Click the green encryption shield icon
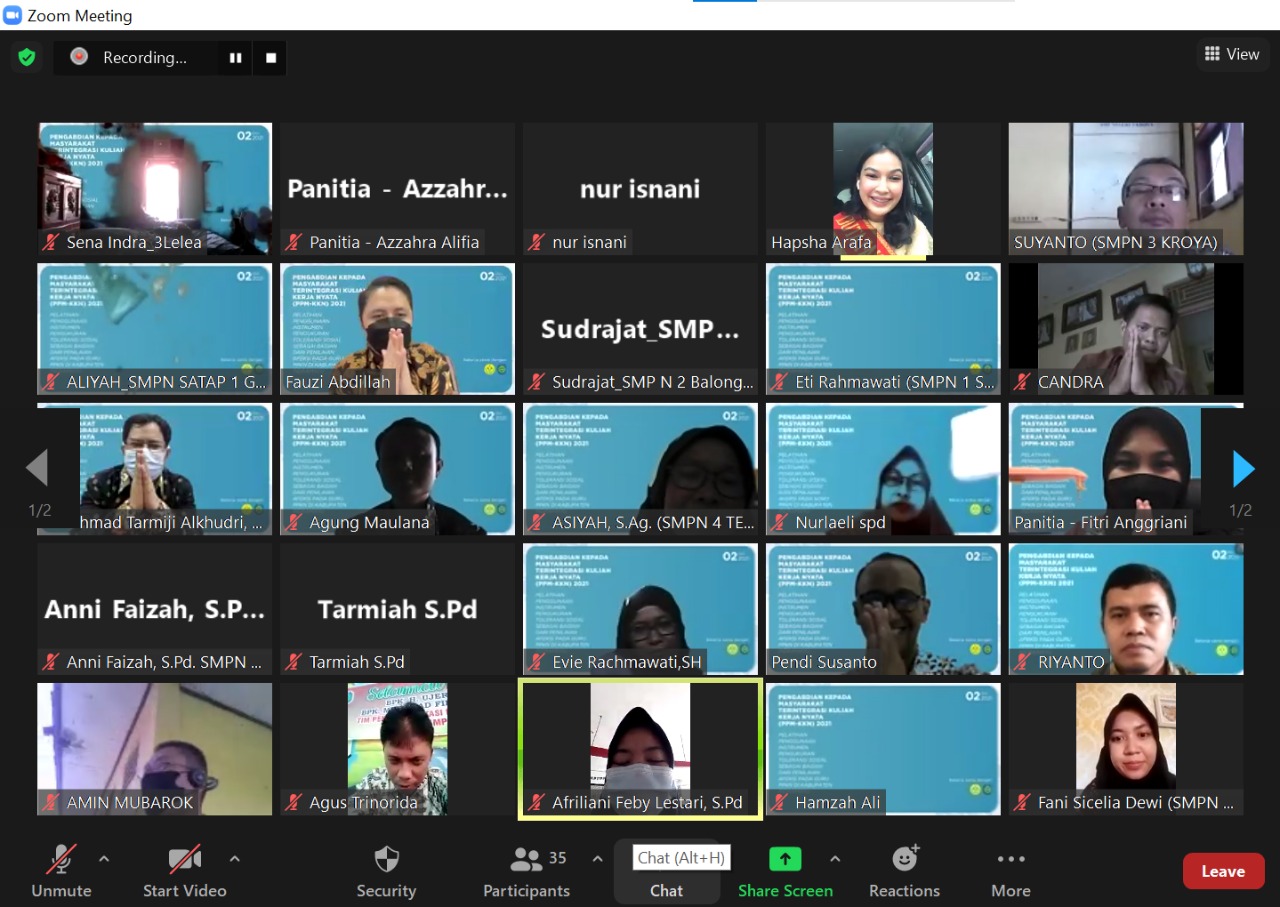The width and height of the screenshot is (1280, 907). coord(27,58)
